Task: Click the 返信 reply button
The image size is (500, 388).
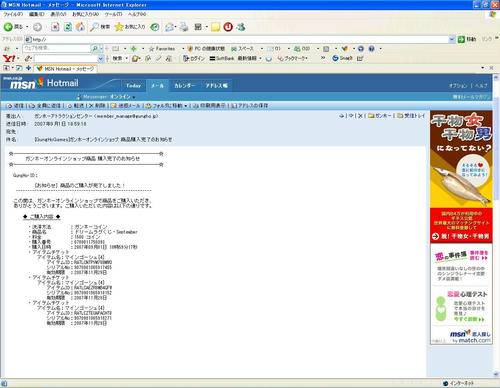Action: [15, 106]
